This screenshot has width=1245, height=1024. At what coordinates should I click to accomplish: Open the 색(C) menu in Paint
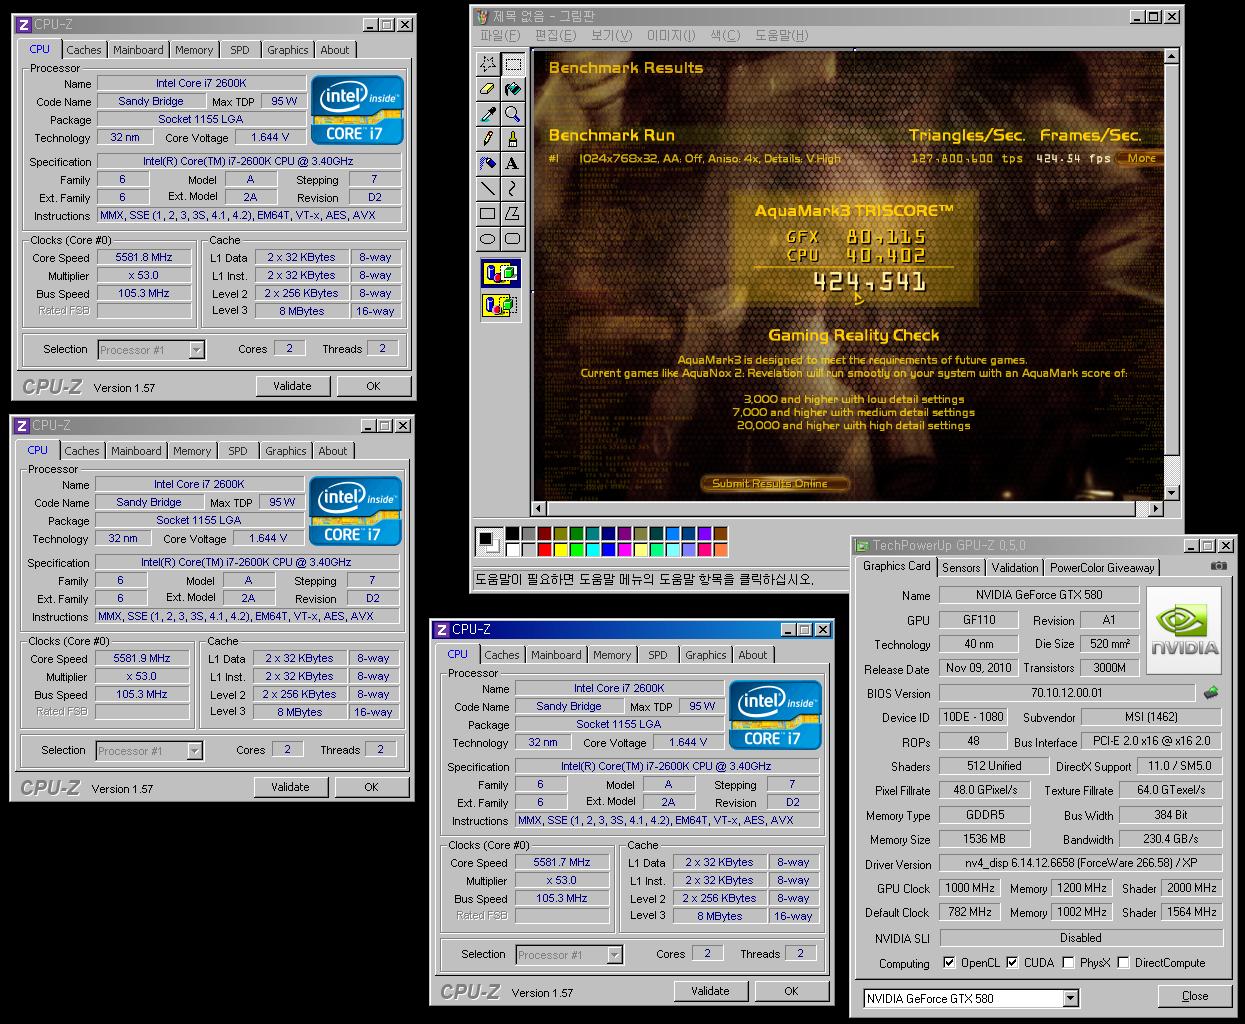coord(725,35)
